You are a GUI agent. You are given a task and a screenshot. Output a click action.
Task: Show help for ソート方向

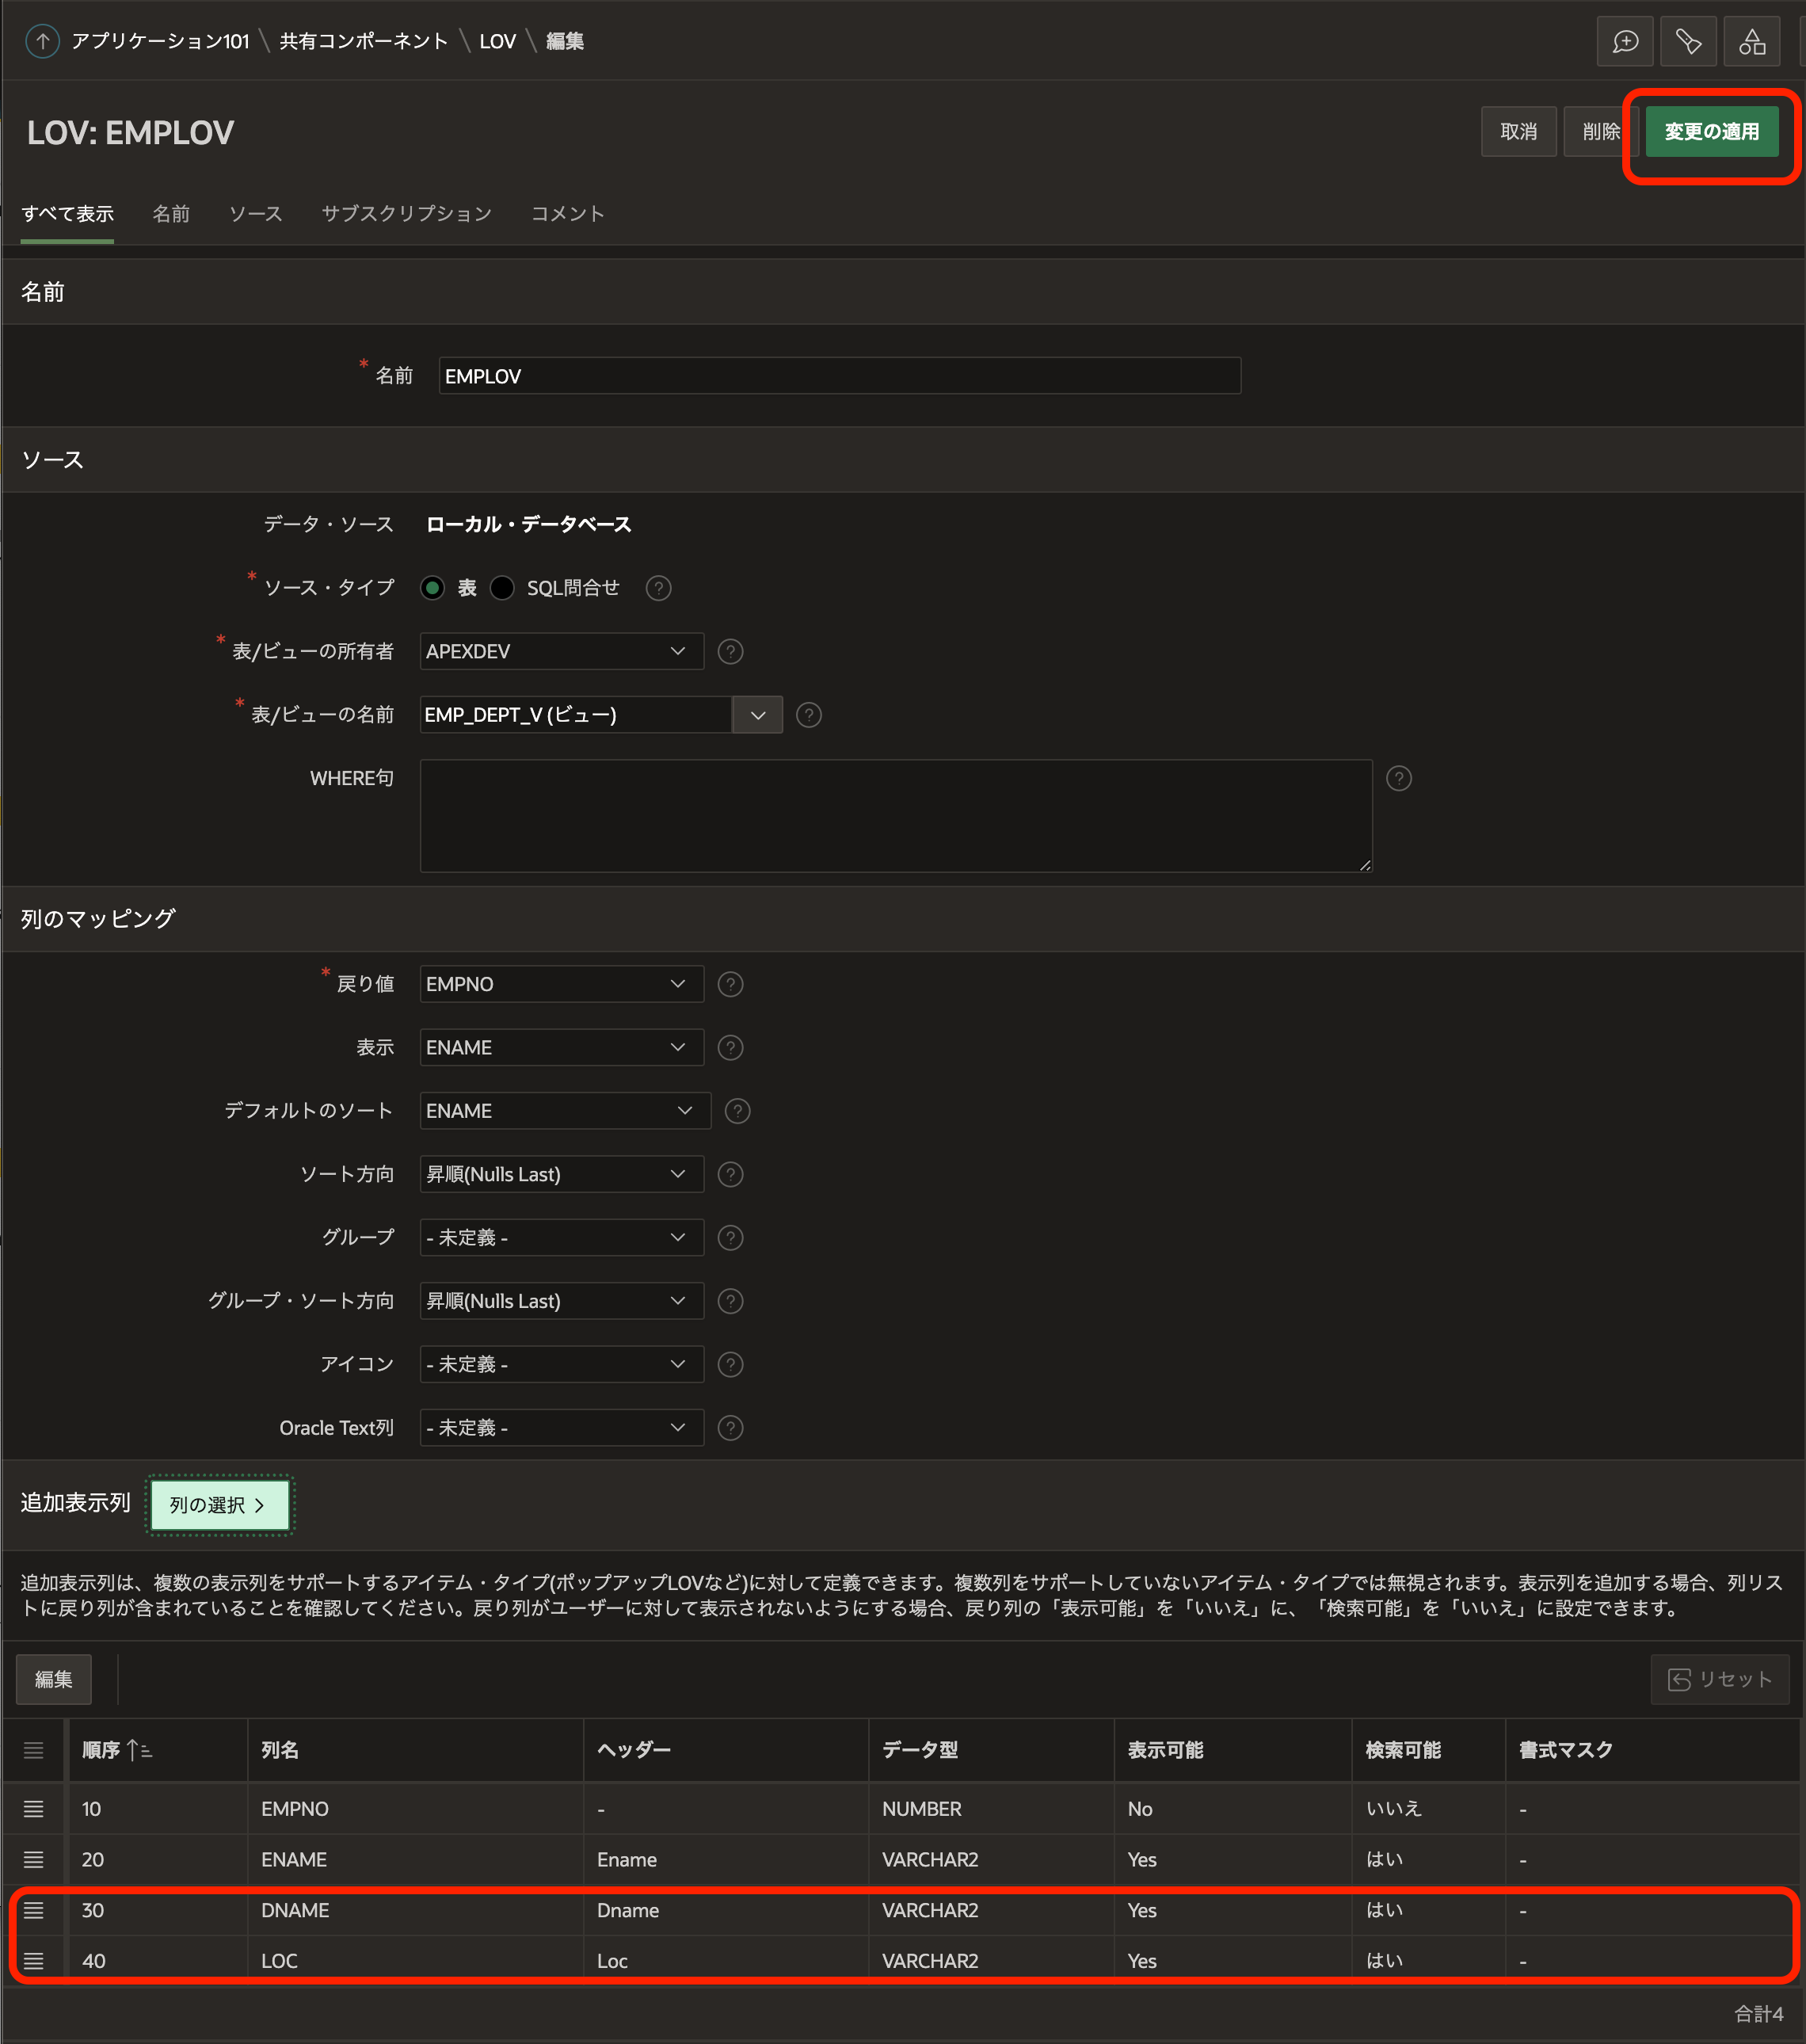(x=731, y=1174)
